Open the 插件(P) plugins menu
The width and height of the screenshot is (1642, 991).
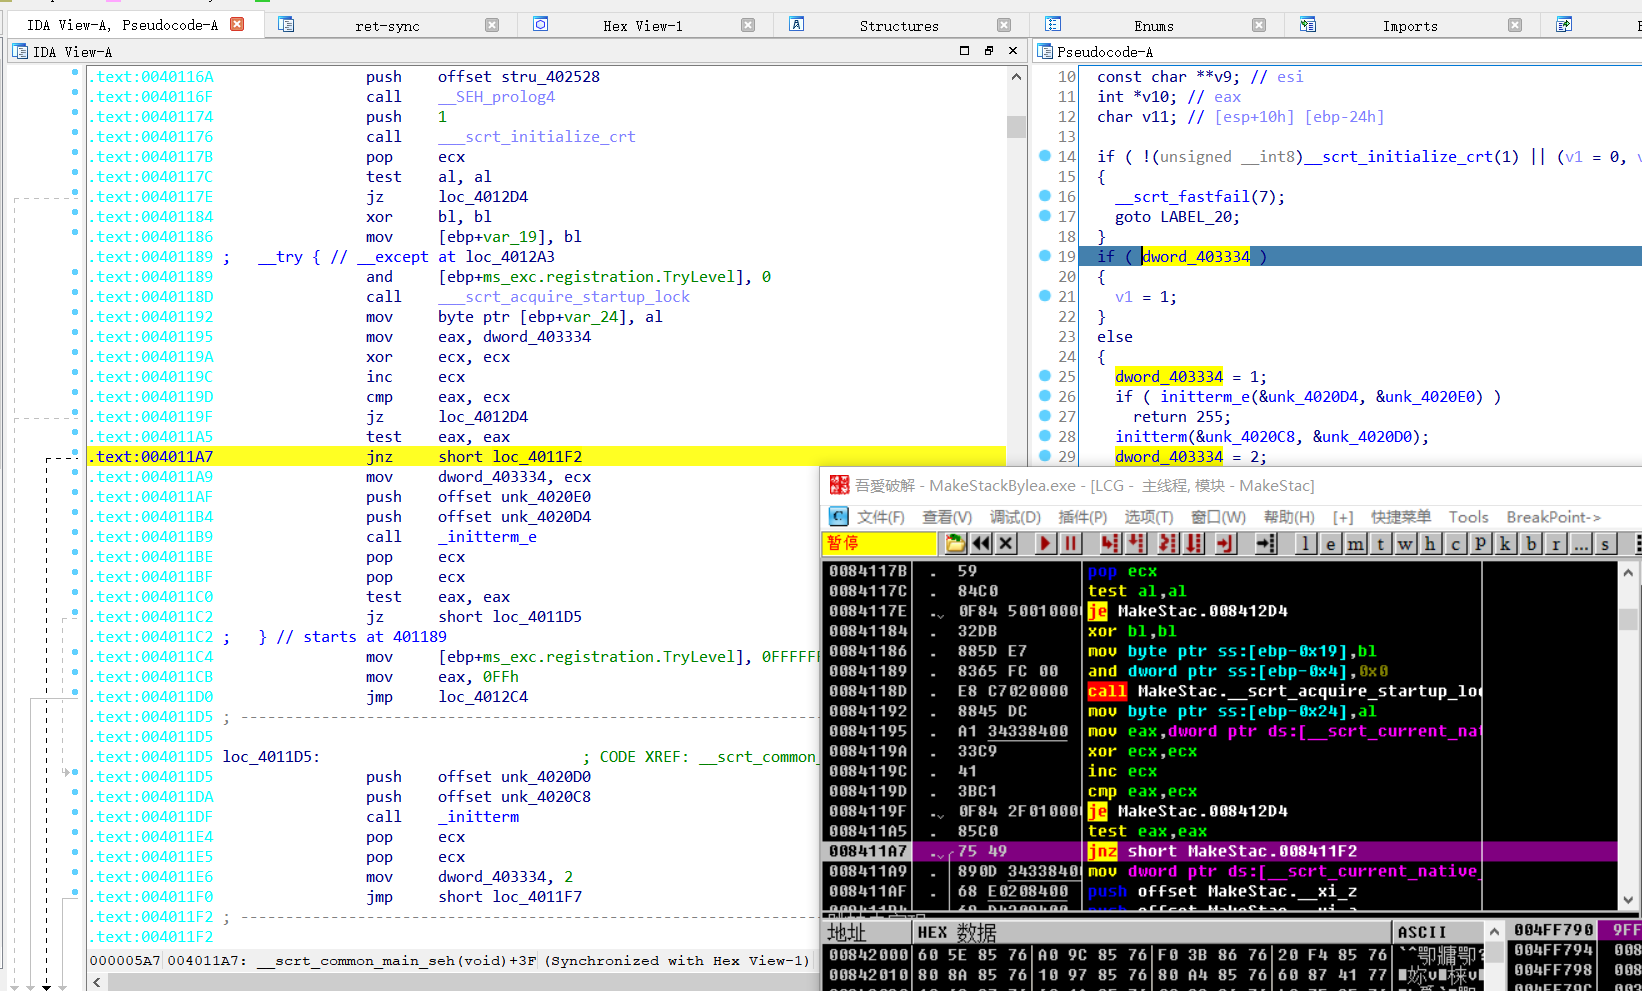click(x=1082, y=517)
